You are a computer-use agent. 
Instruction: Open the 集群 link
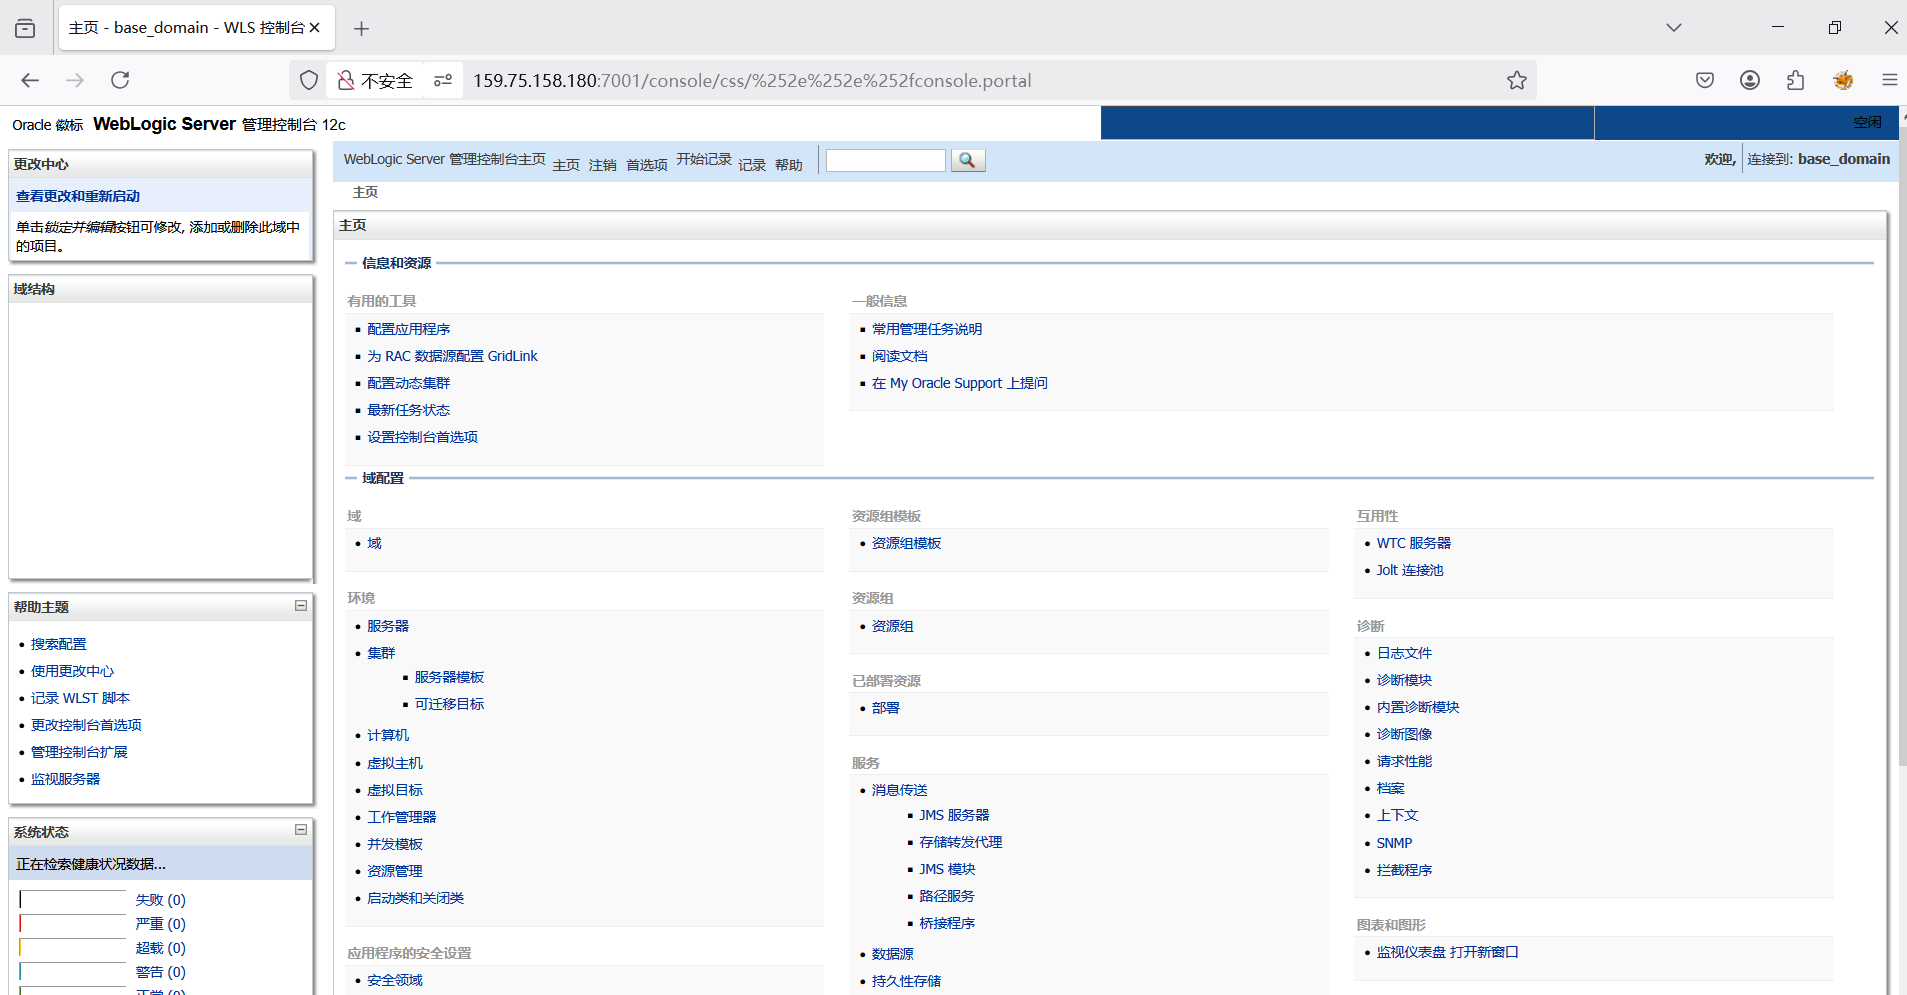(381, 653)
